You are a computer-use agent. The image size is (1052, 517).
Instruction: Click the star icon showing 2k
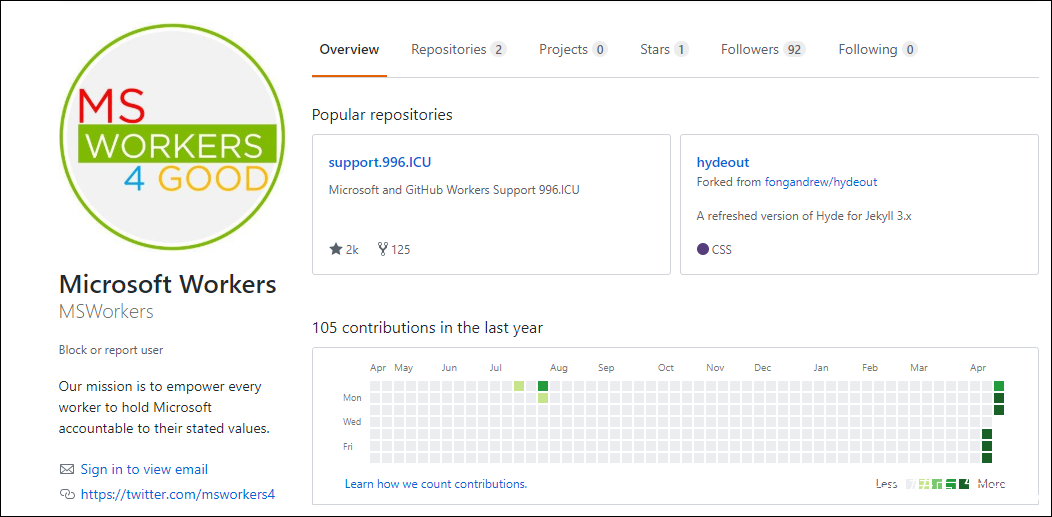coord(335,249)
